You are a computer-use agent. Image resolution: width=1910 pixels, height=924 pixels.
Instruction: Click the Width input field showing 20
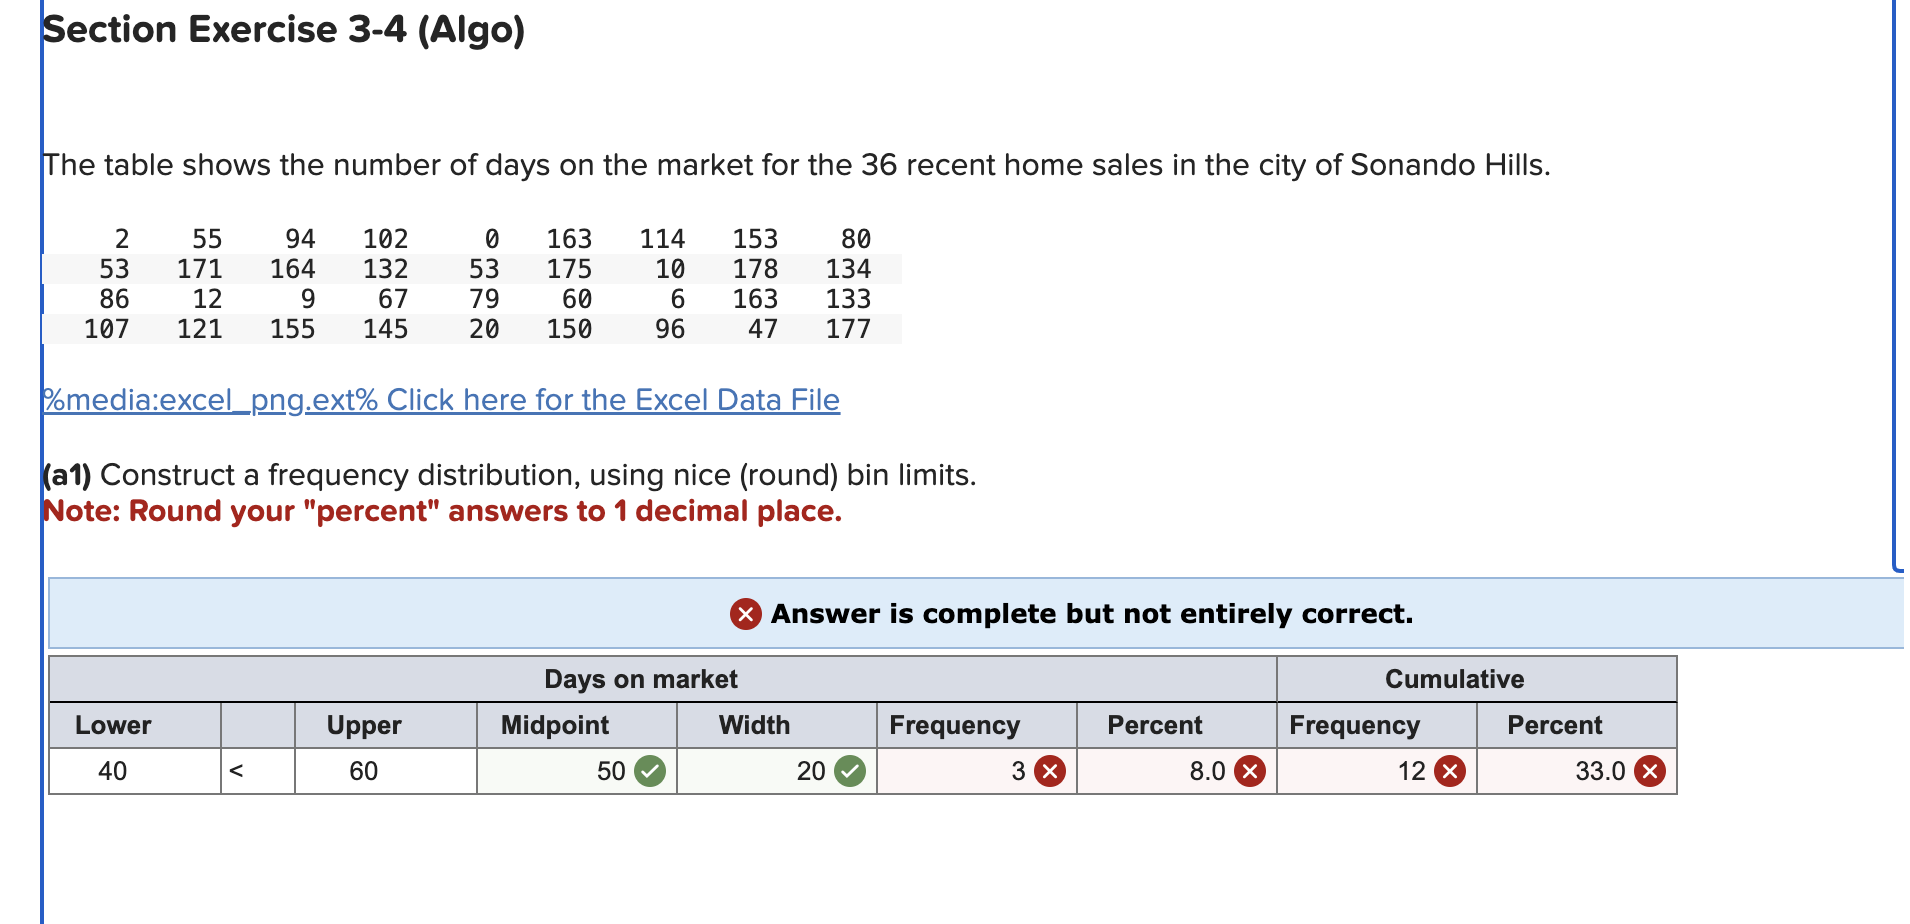pyautogui.click(x=775, y=771)
